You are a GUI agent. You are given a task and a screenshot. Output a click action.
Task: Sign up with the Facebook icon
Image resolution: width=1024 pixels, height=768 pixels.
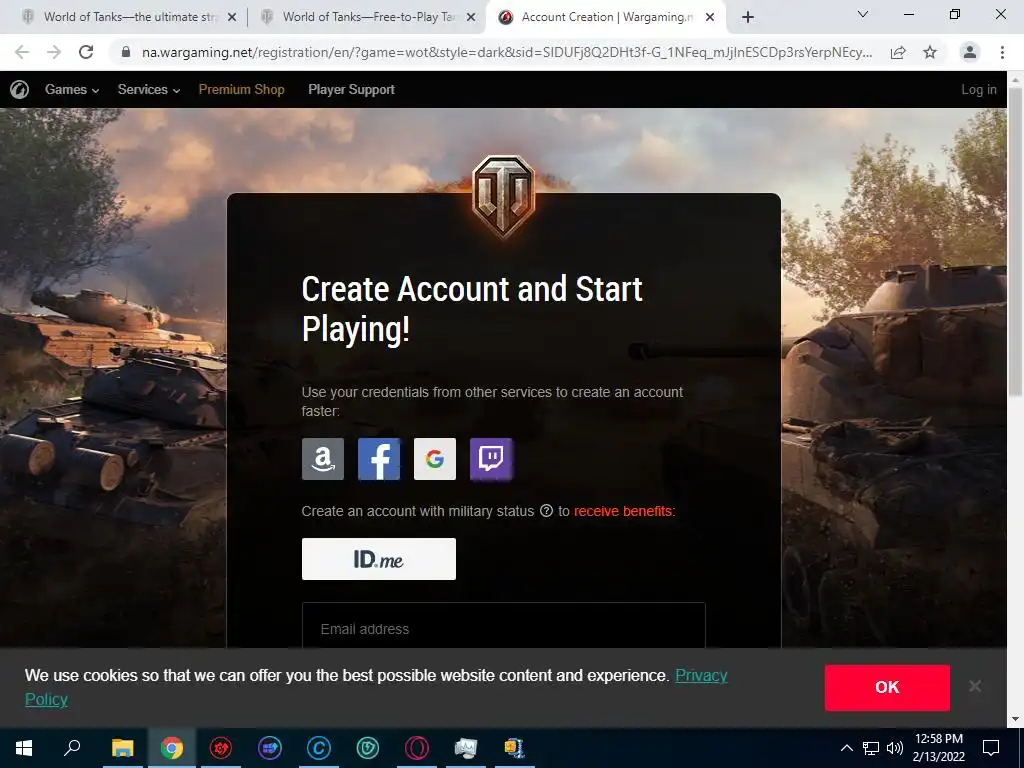point(379,459)
